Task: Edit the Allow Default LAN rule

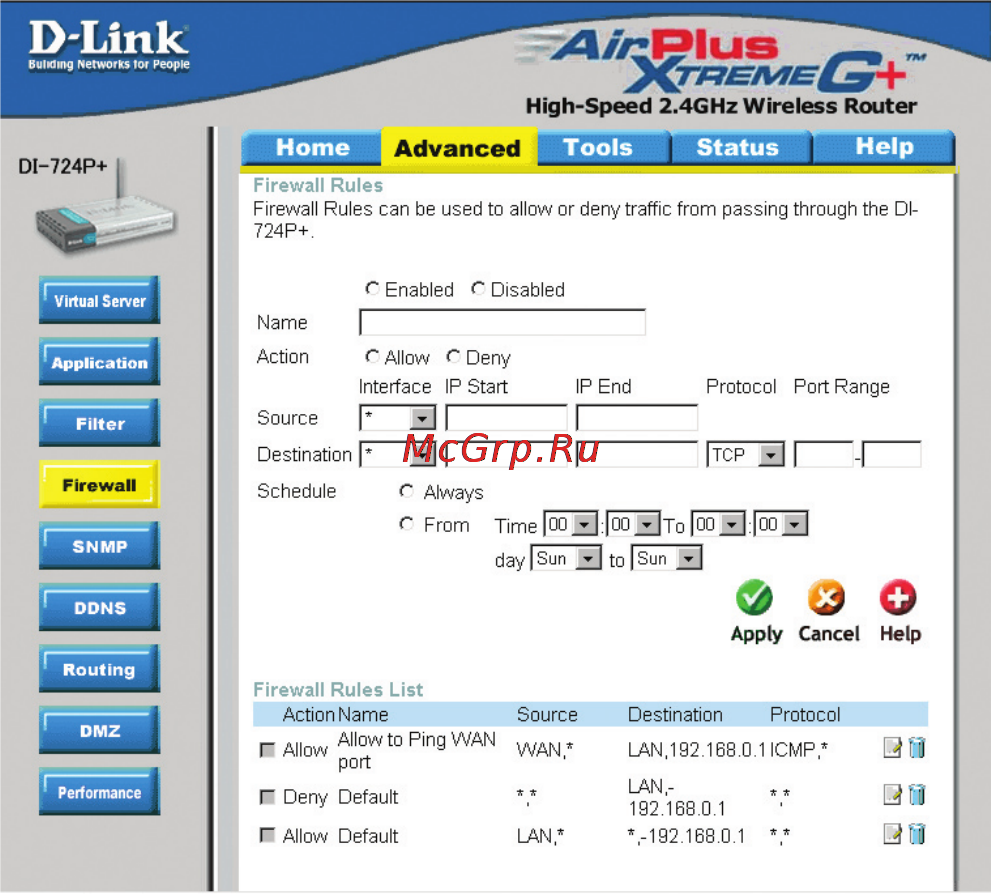Action: (892, 834)
